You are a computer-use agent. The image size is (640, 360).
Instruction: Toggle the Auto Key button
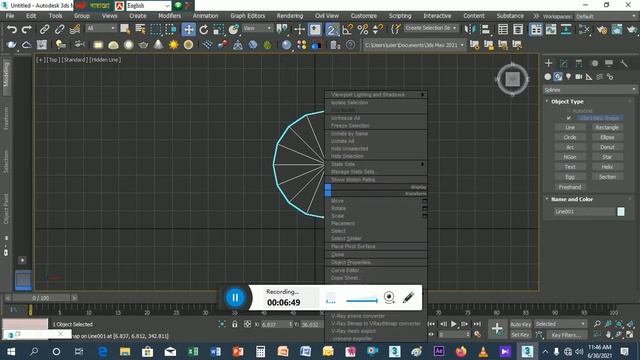coord(521,324)
